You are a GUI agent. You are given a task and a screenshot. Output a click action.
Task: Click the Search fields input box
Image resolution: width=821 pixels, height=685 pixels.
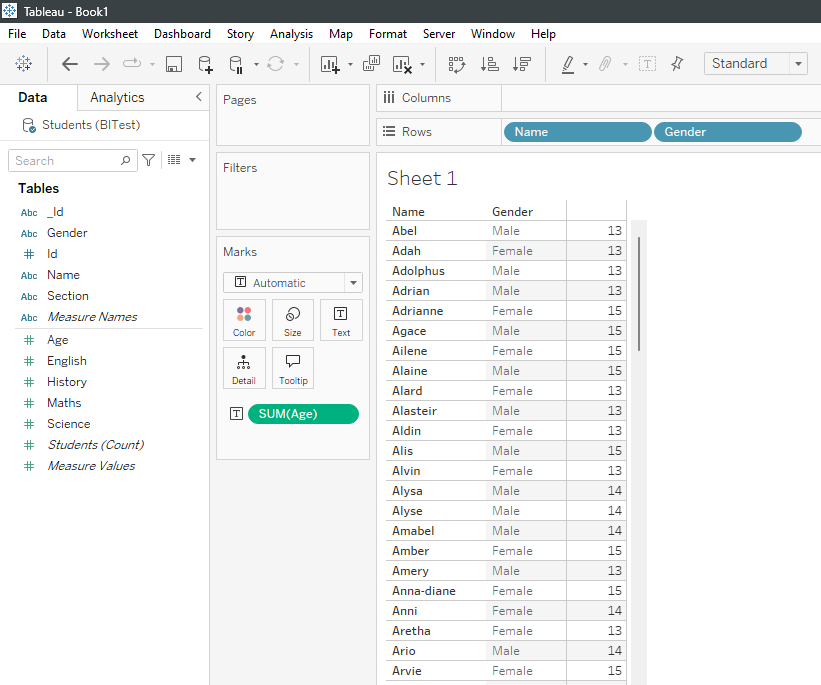pos(73,160)
